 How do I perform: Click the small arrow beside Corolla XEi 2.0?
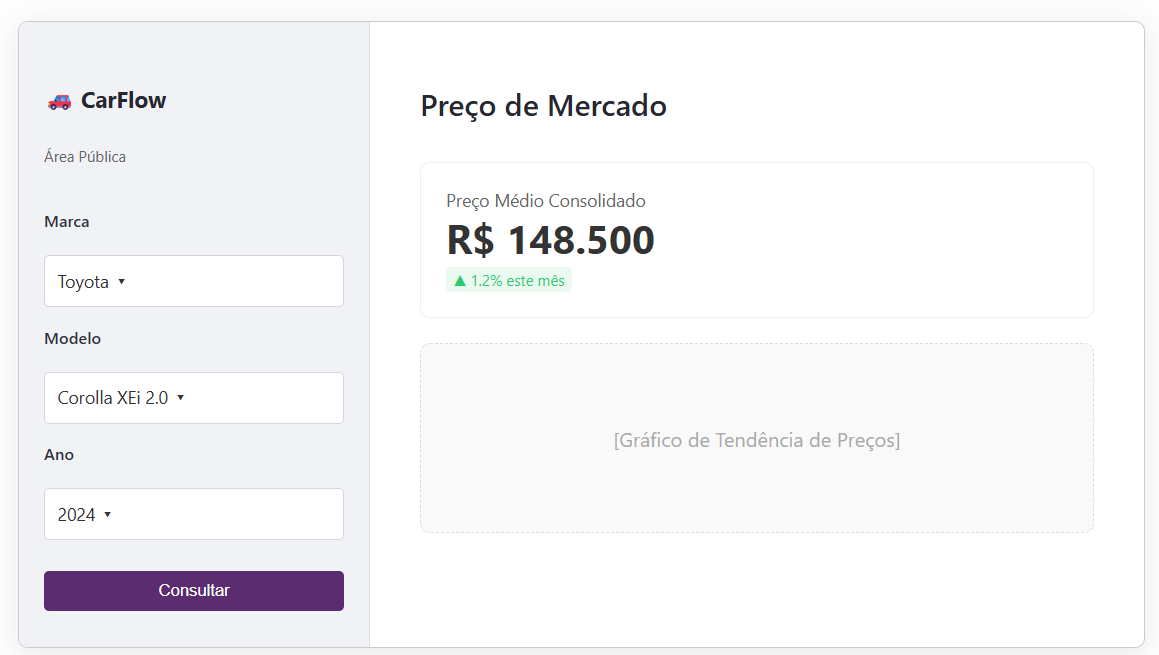click(x=180, y=398)
